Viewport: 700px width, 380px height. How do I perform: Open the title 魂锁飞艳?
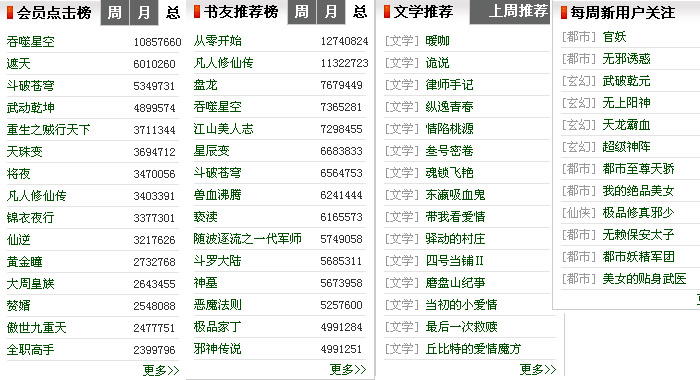(x=450, y=173)
